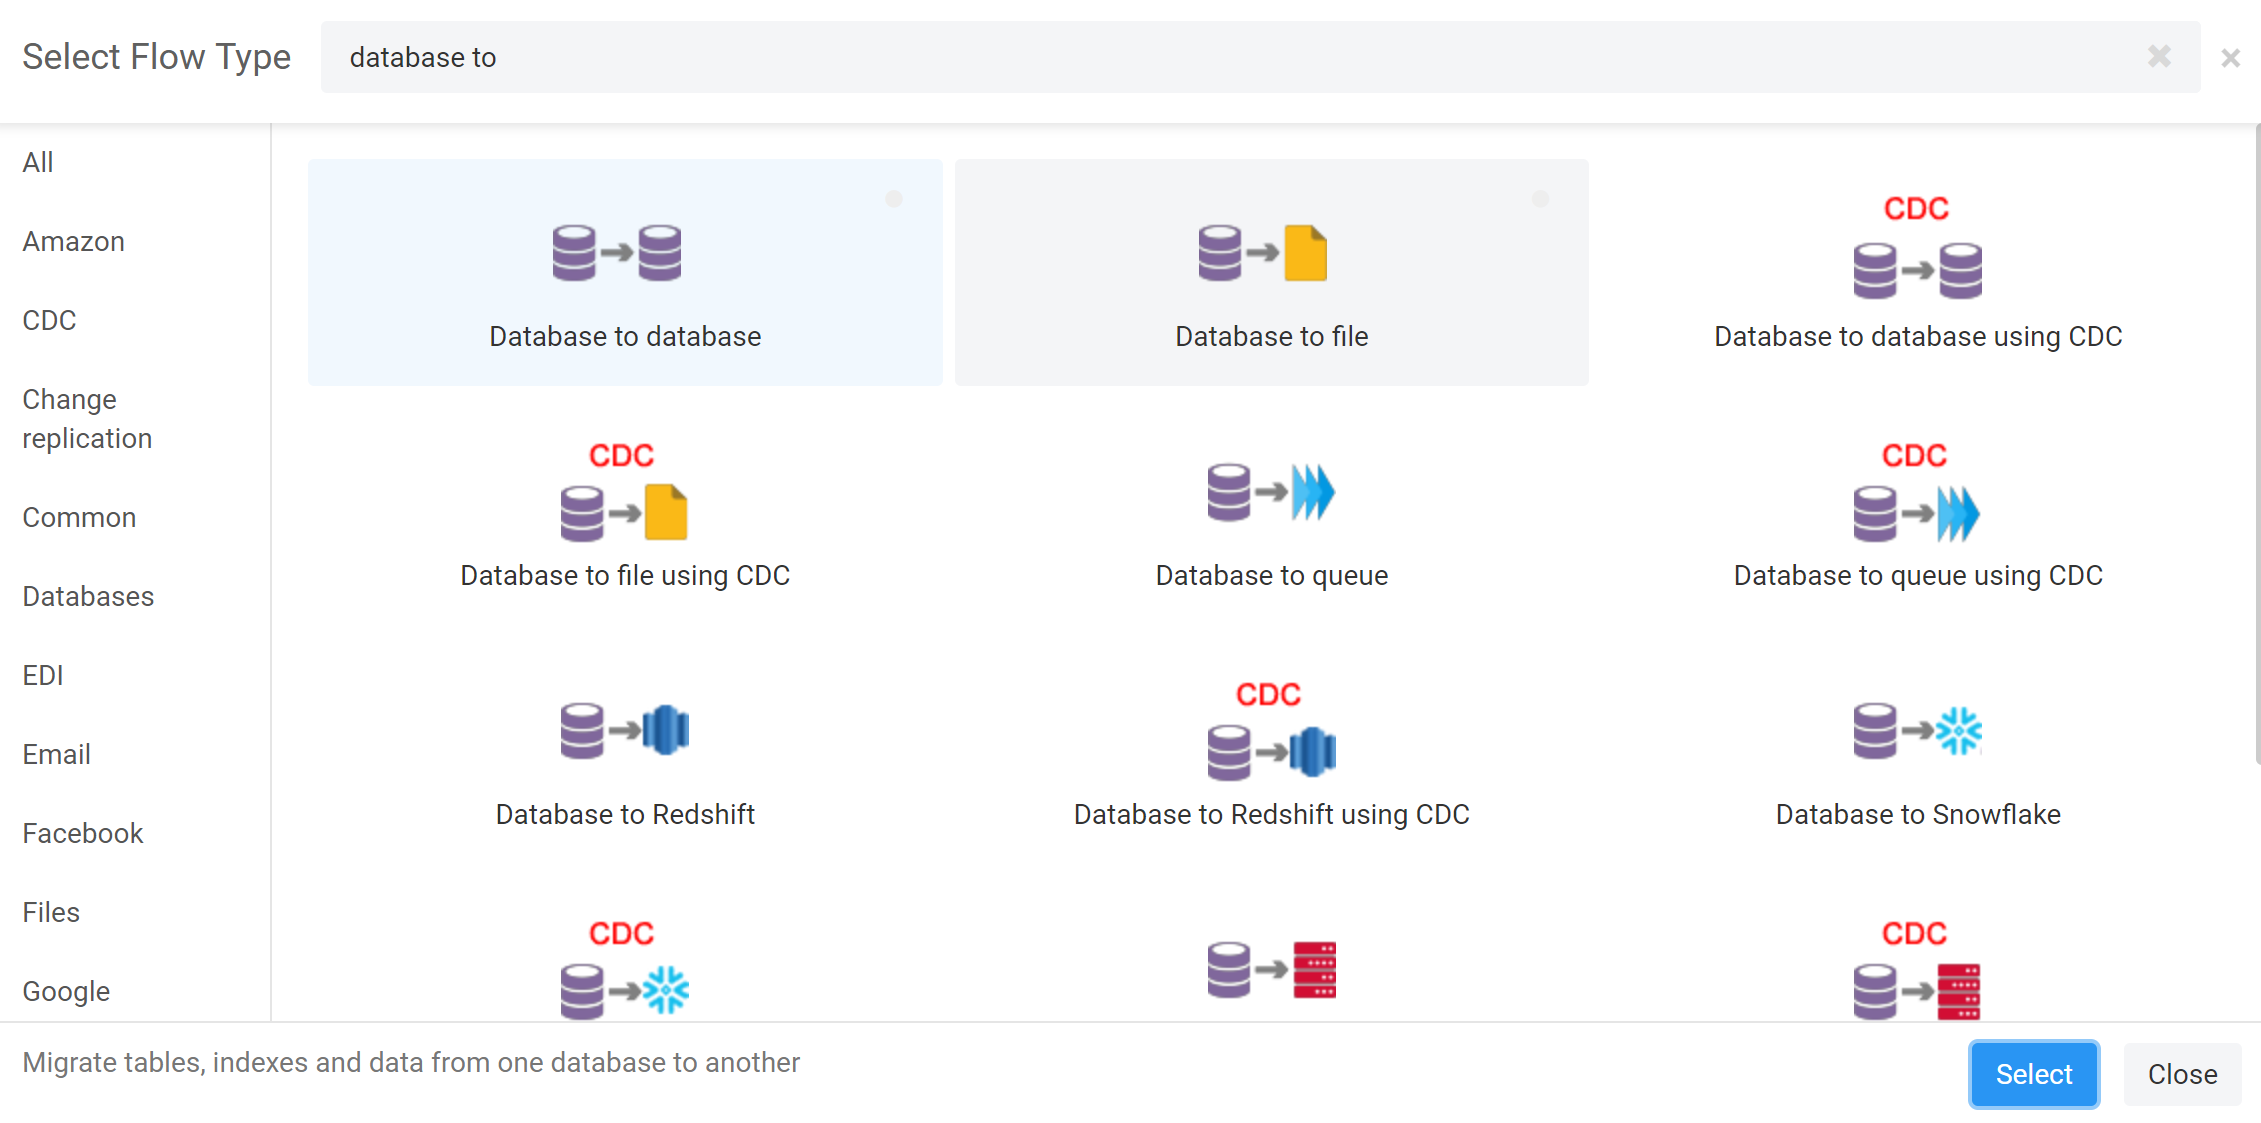2261x1123 pixels.
Task: Open the Amazon category
Action: [x=74, y=242]
